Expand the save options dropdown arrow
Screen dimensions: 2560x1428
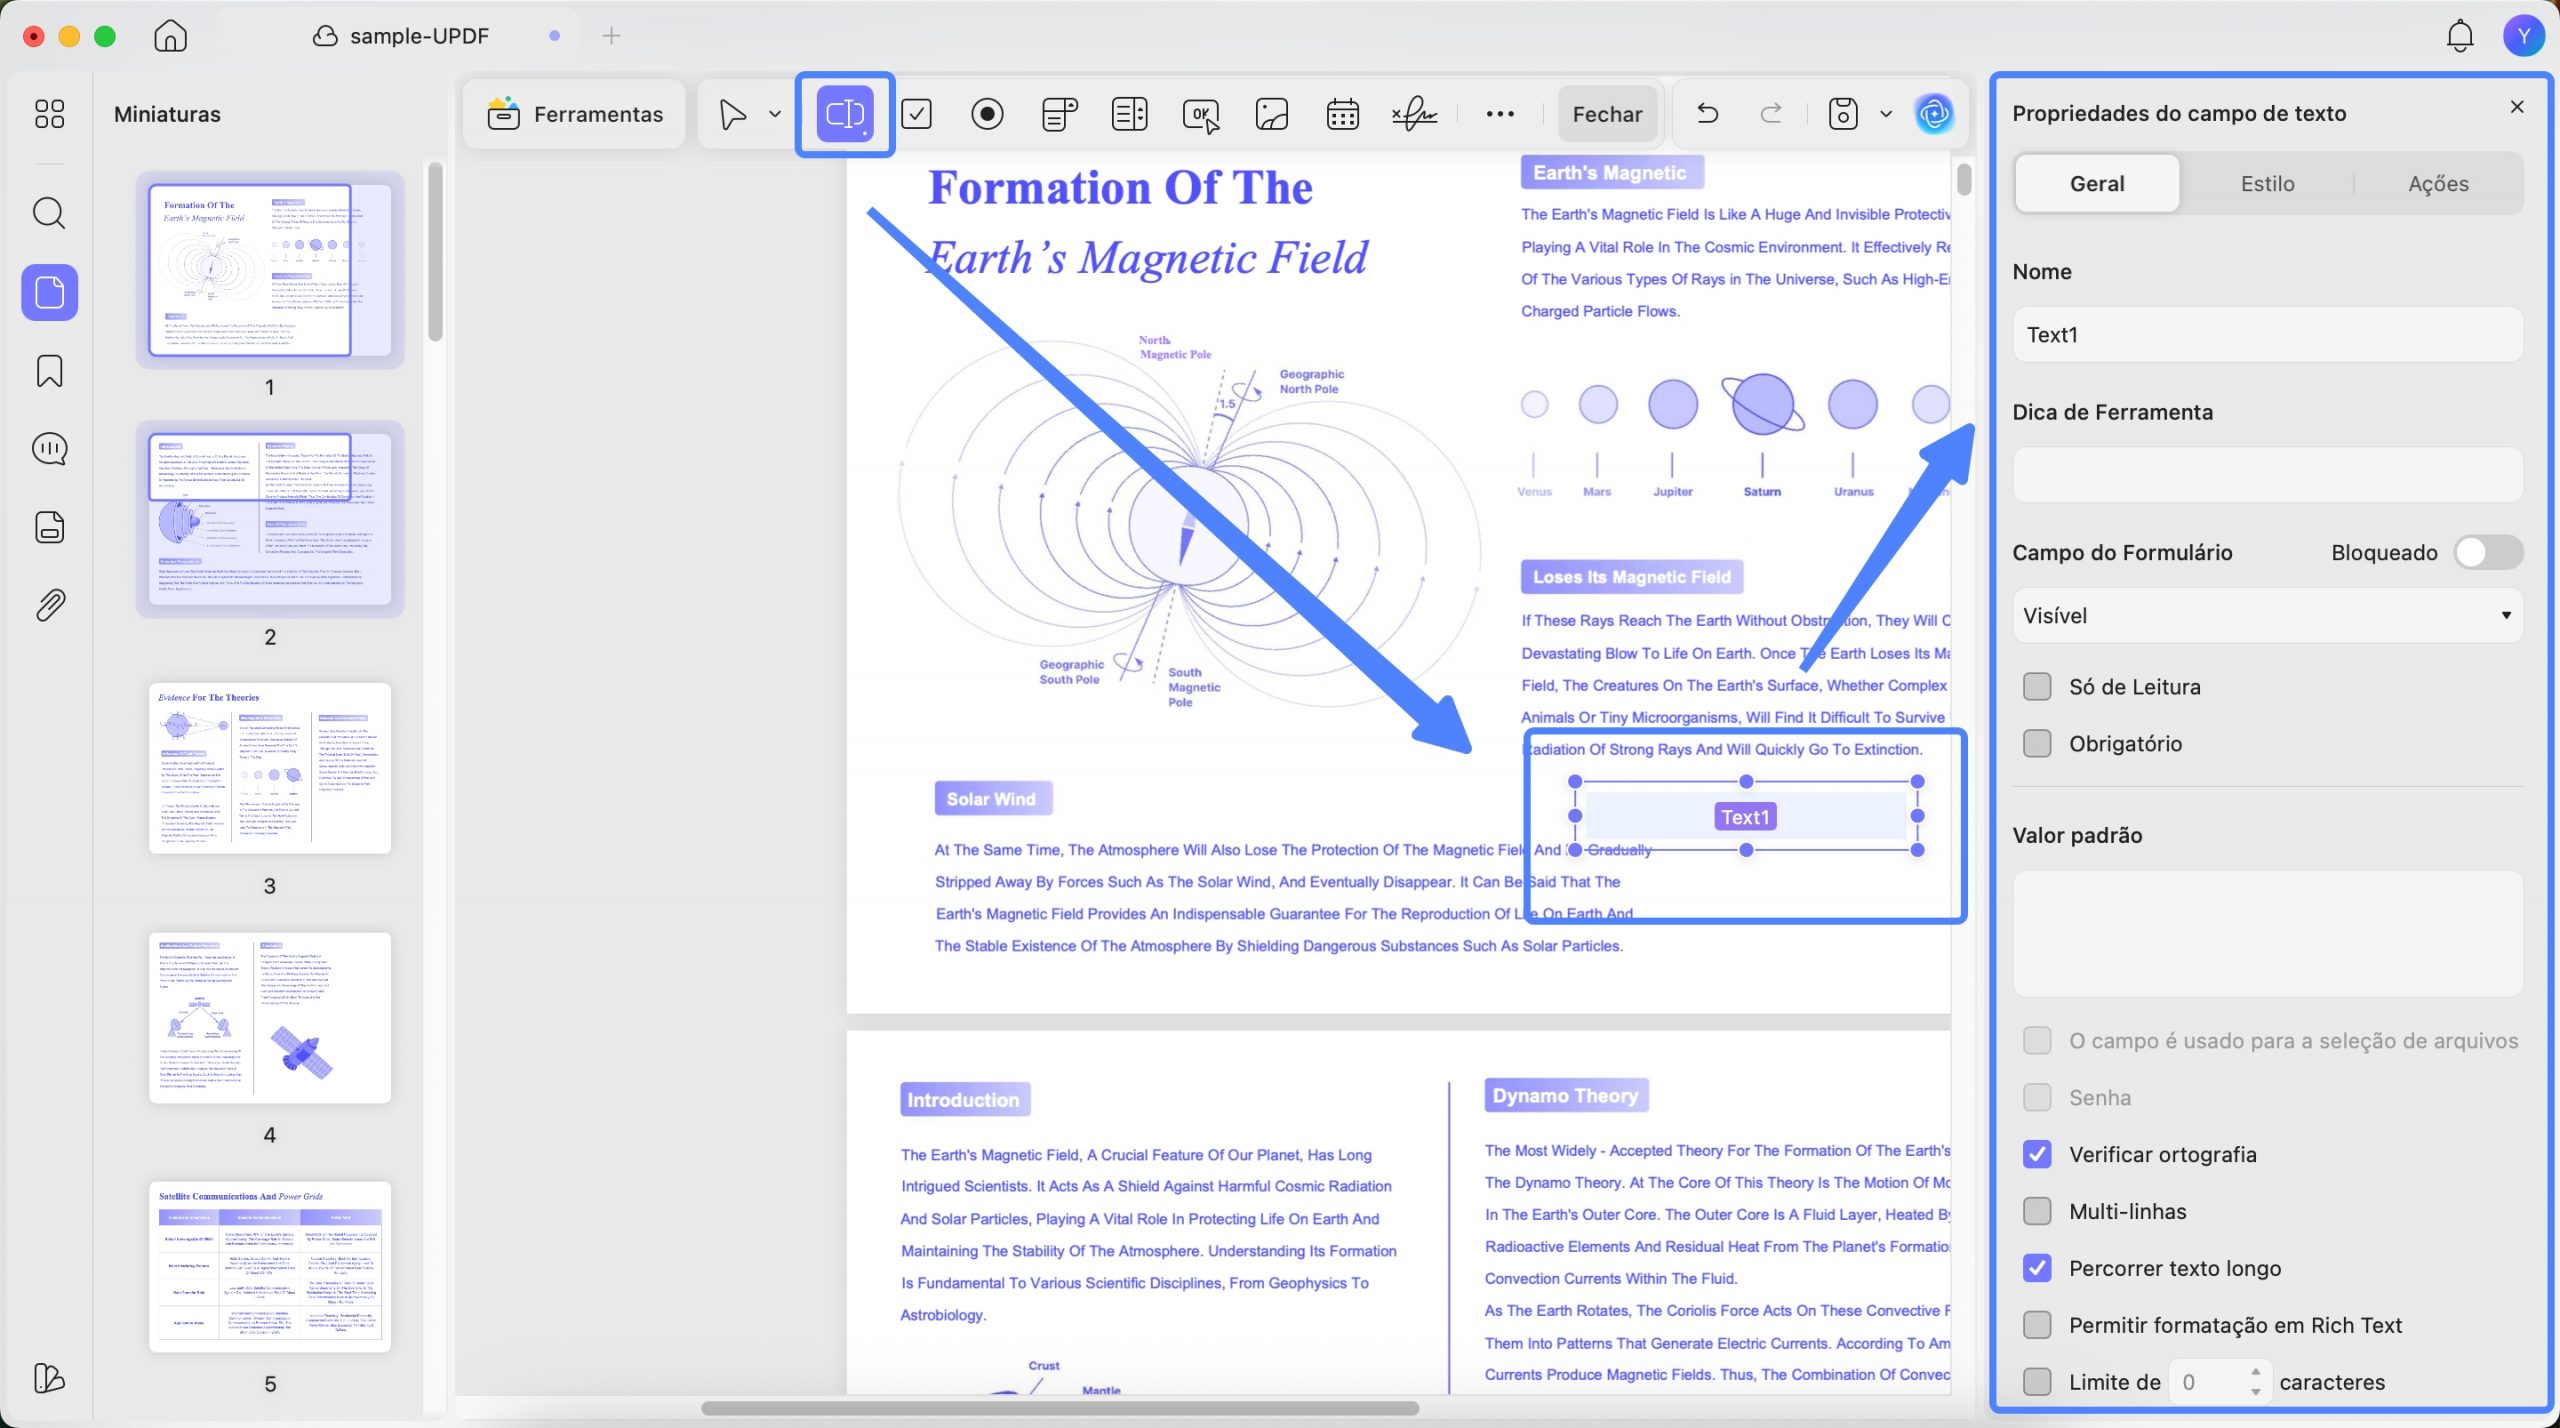pyautogui.click(x=1886, y=114)
